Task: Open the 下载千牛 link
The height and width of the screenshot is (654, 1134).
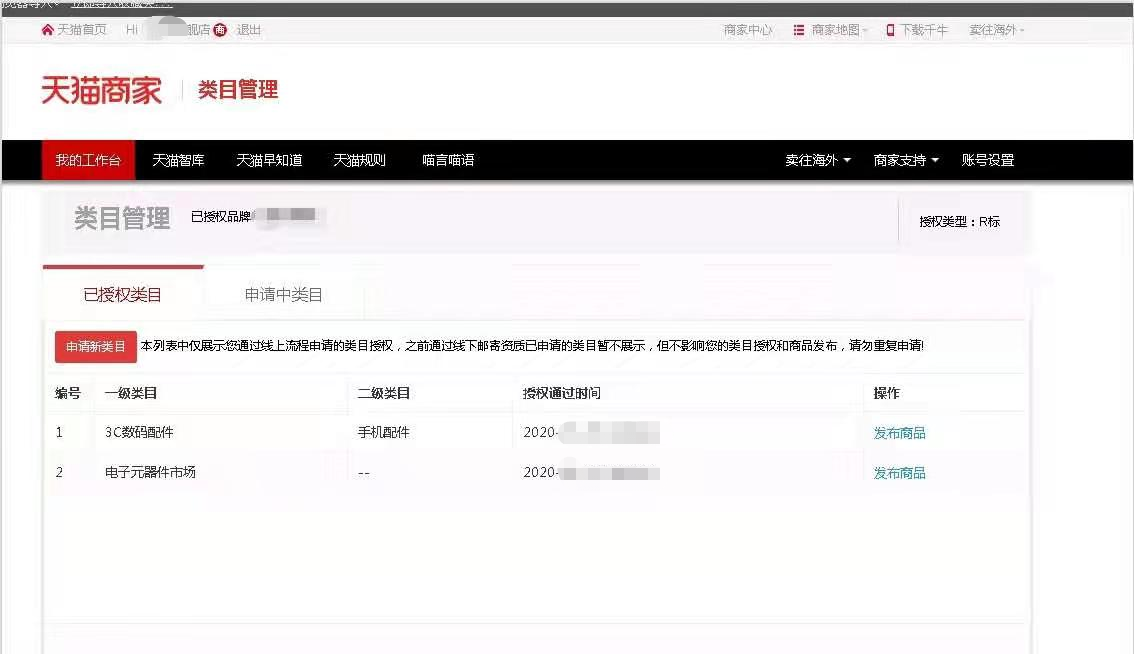Action: (x=924, y=30)
